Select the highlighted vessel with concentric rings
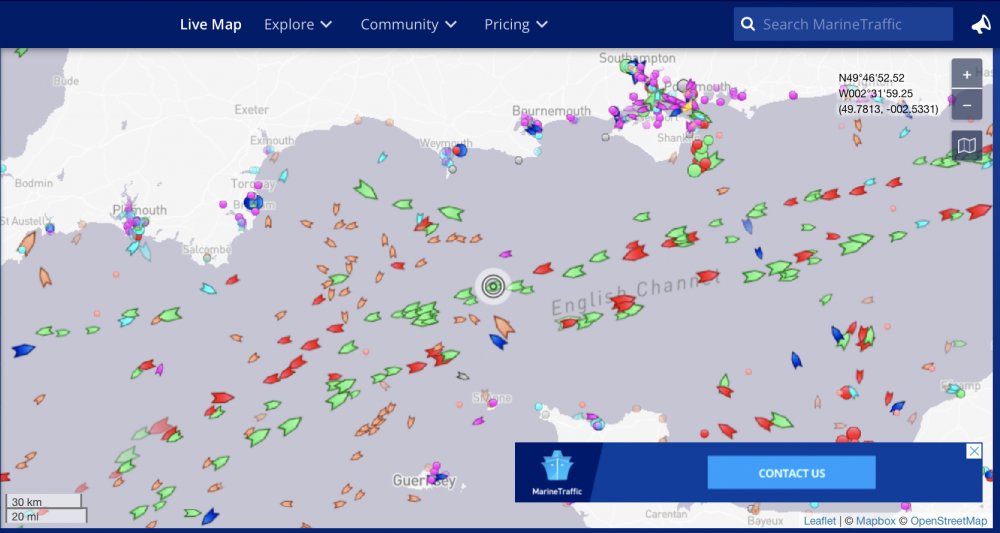This screenshot has width=1000, height=533. pos(492,287)
